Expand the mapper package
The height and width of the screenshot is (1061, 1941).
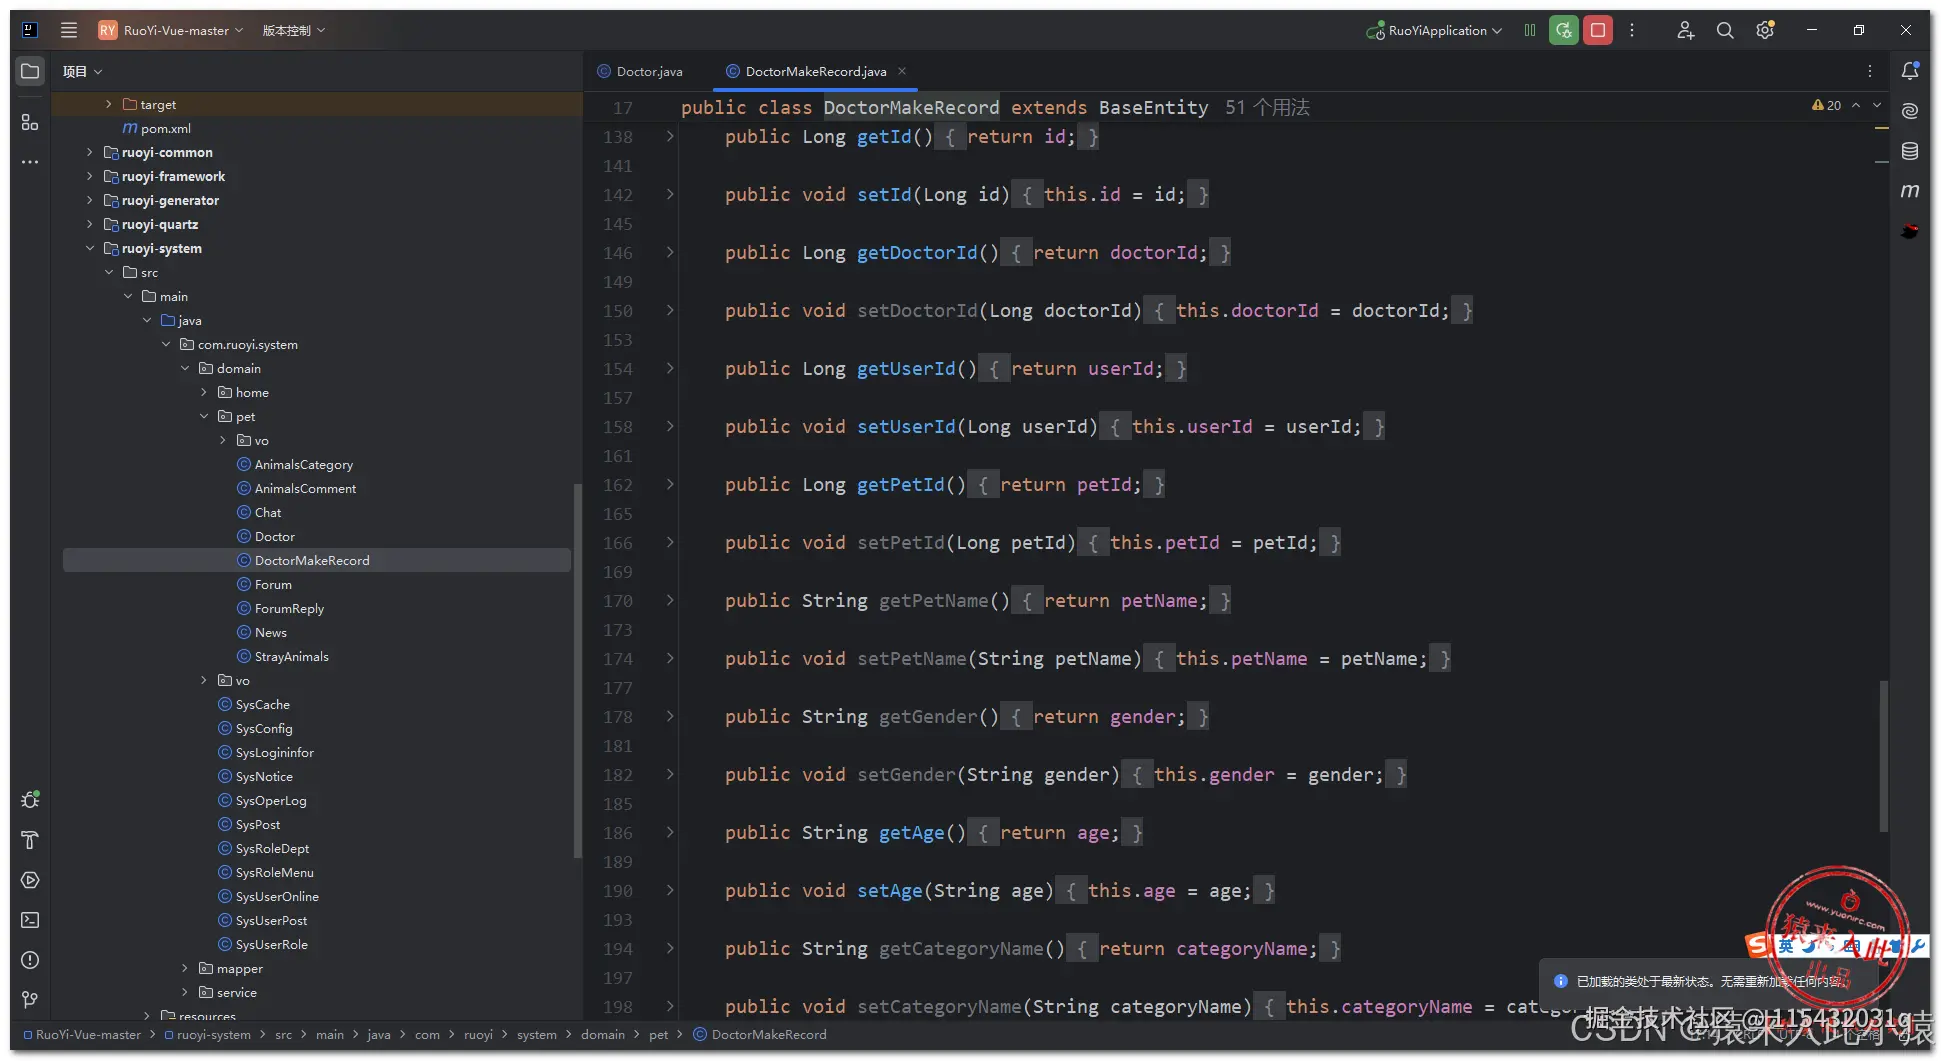click(x=185, y=968)
